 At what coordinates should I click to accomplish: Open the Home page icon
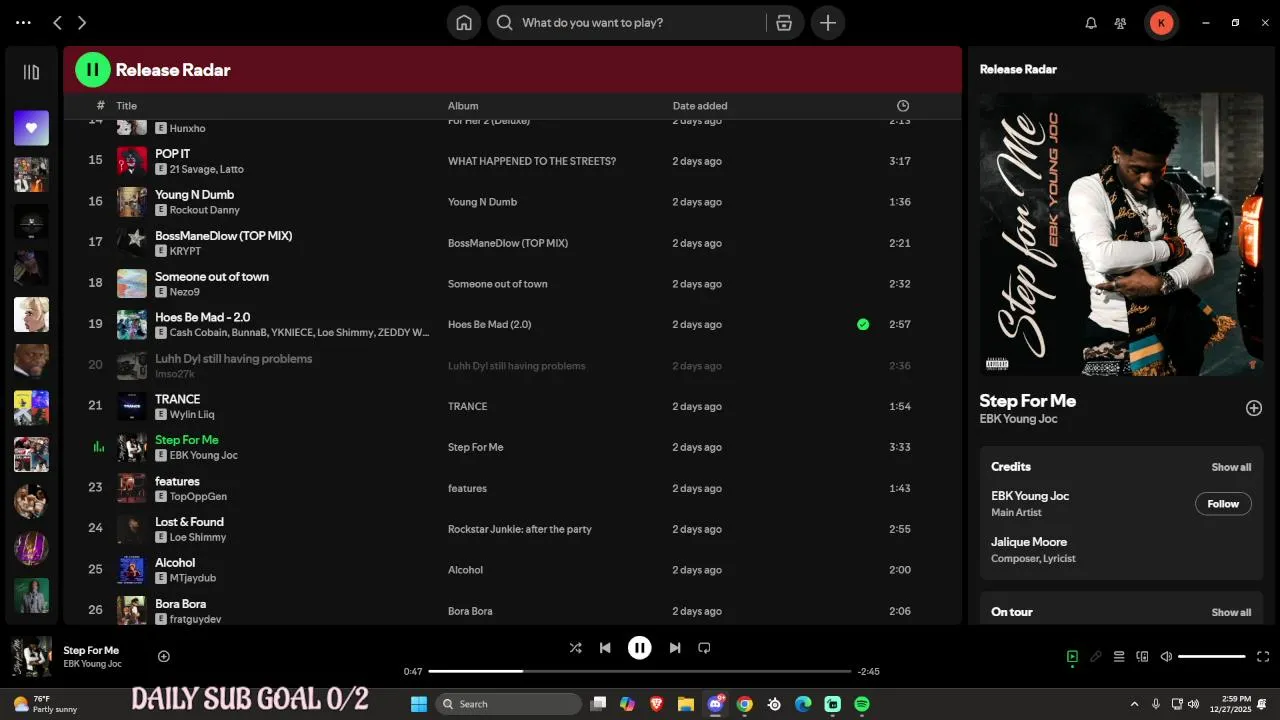(x=464, y=22)
